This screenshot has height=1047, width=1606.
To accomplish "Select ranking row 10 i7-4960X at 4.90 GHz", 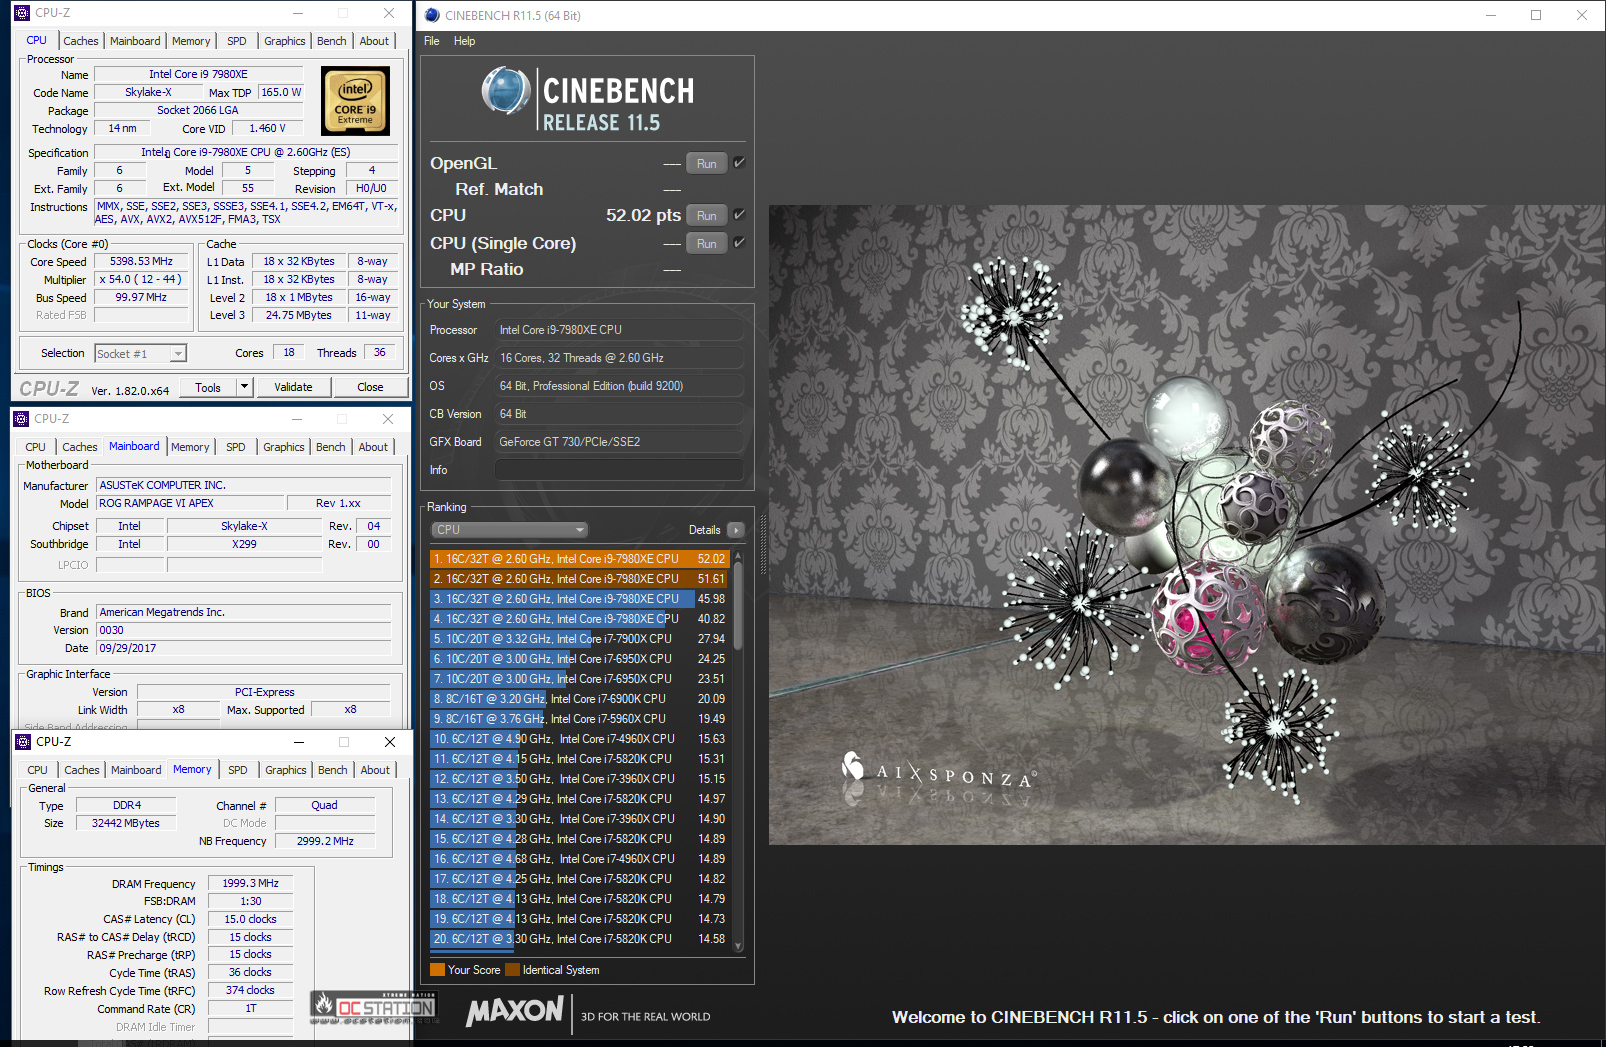I will [579, 739].
